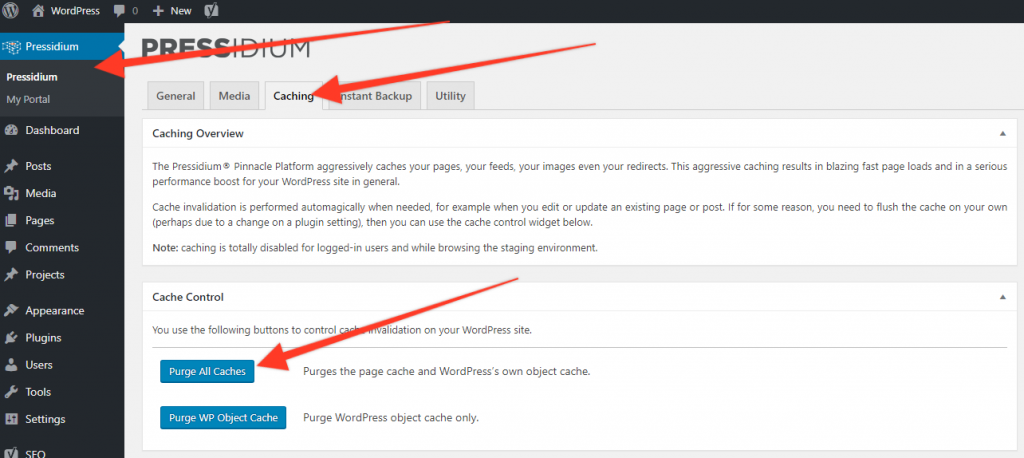The width and height of the screenshot is (1024, 458).
Task: Collapse the Caching Overview panel
Action: coord(1002,133)
